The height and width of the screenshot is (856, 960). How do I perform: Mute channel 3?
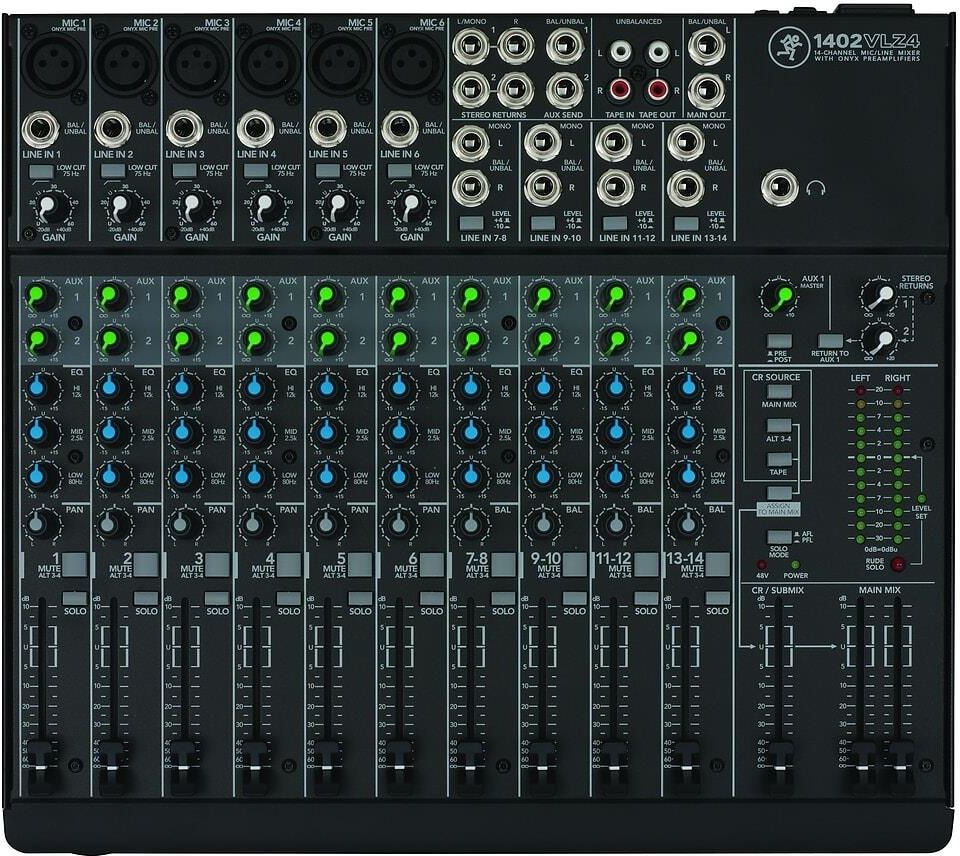[x=217, y=564]
